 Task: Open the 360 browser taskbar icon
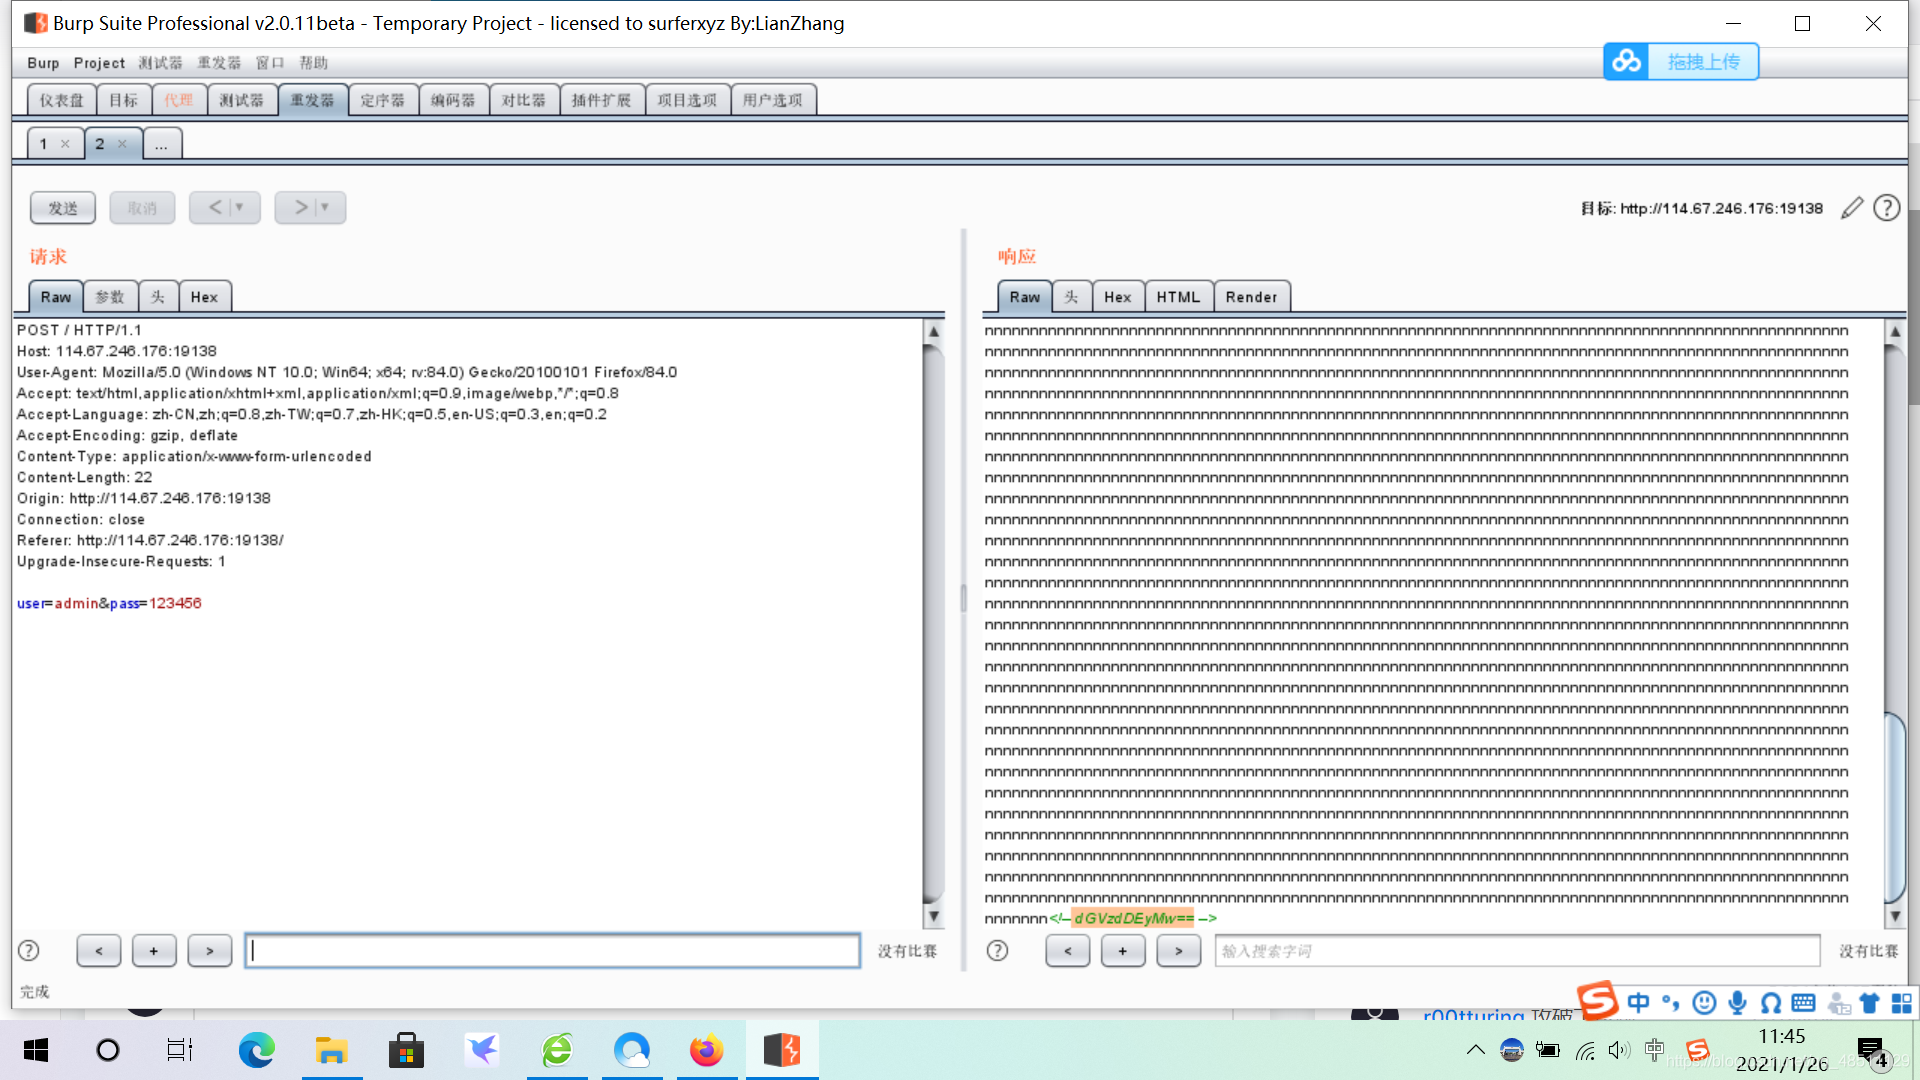[557, 1050]
